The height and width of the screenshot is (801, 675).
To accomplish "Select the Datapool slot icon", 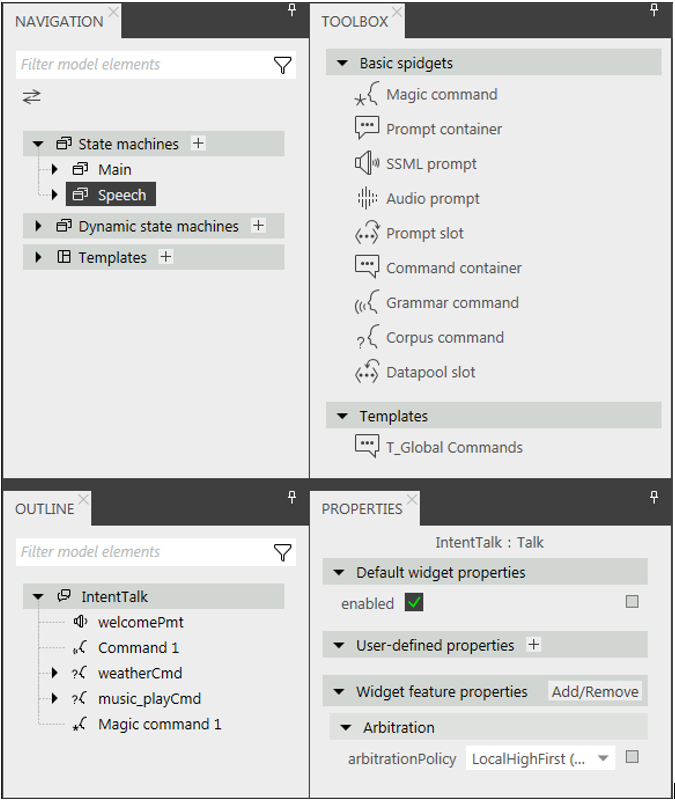I will click(366, 372).
